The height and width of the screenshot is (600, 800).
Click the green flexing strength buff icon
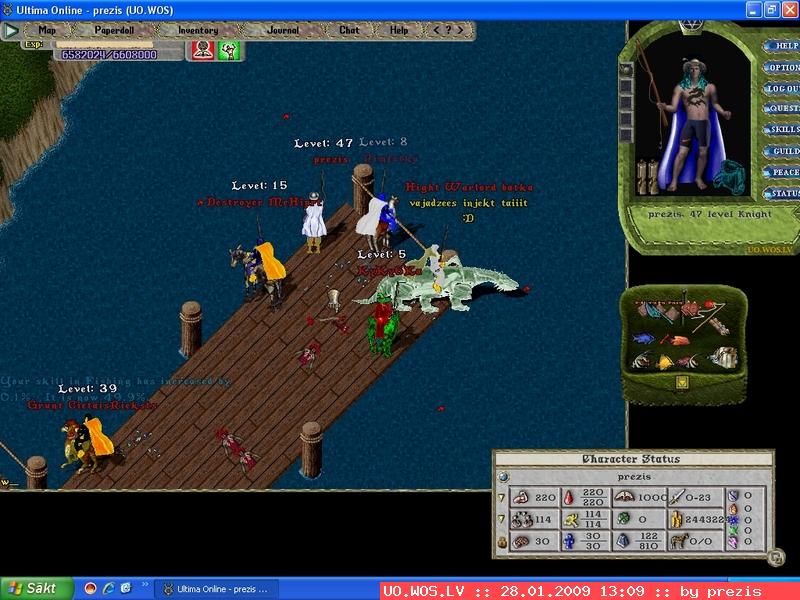click(x=229, y=51)
